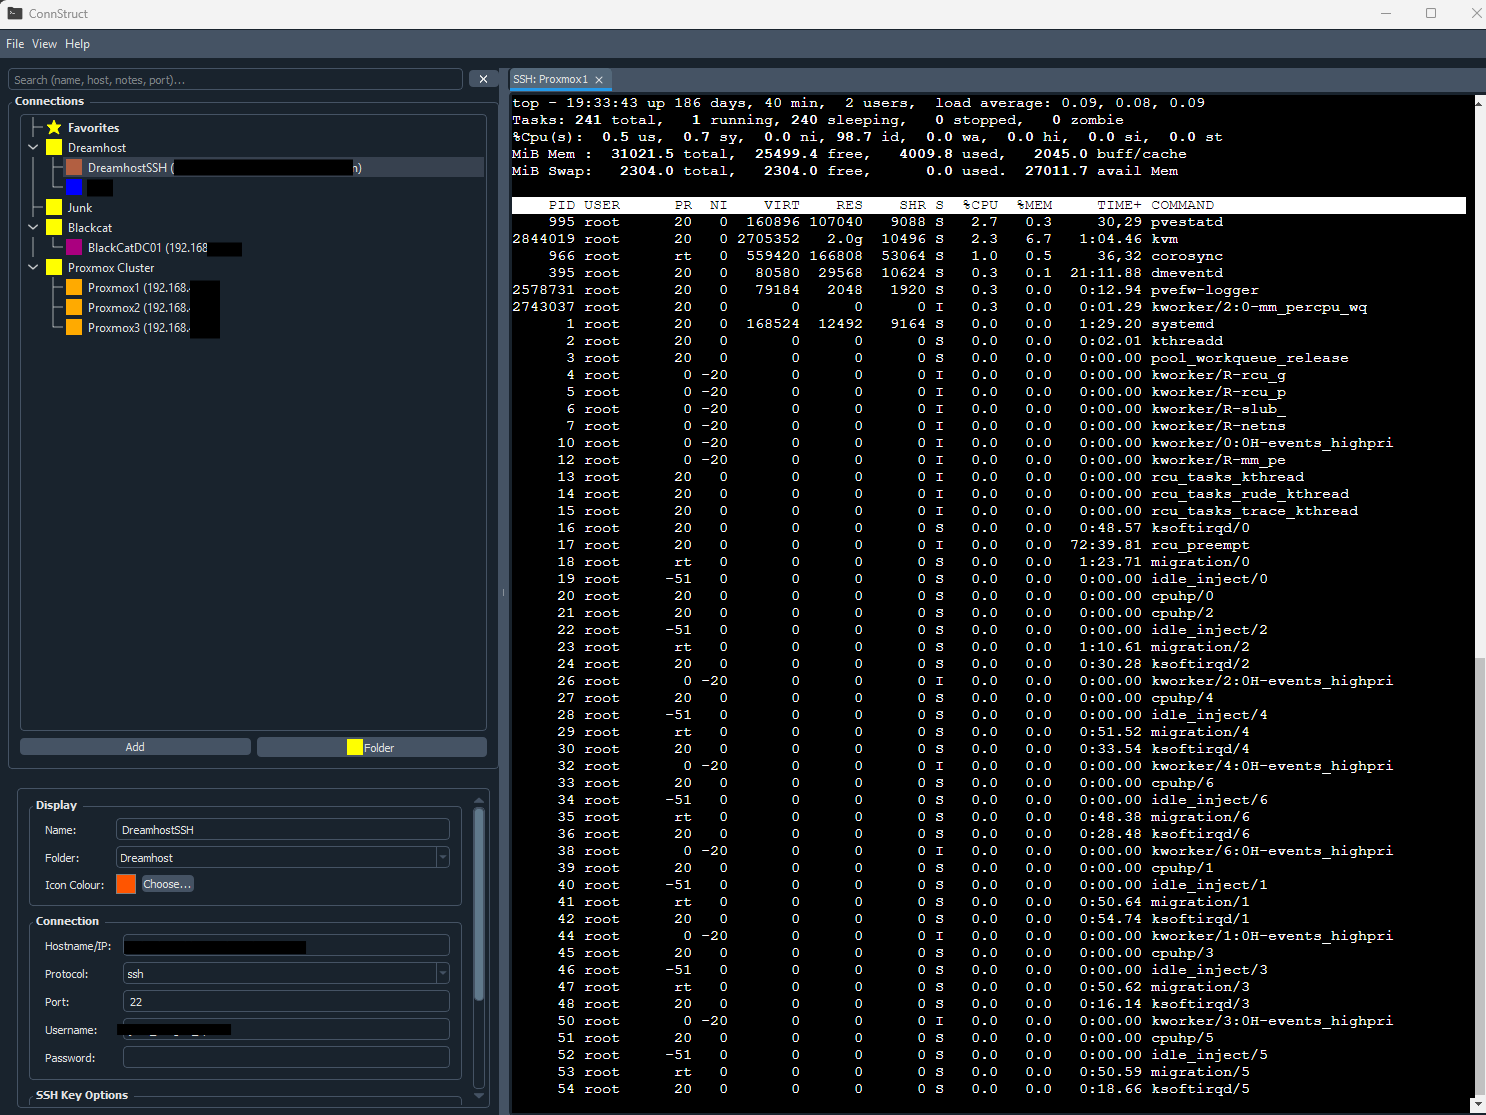Click the Add connection button
The image size is (1486, 1115).
pos(135,747)
